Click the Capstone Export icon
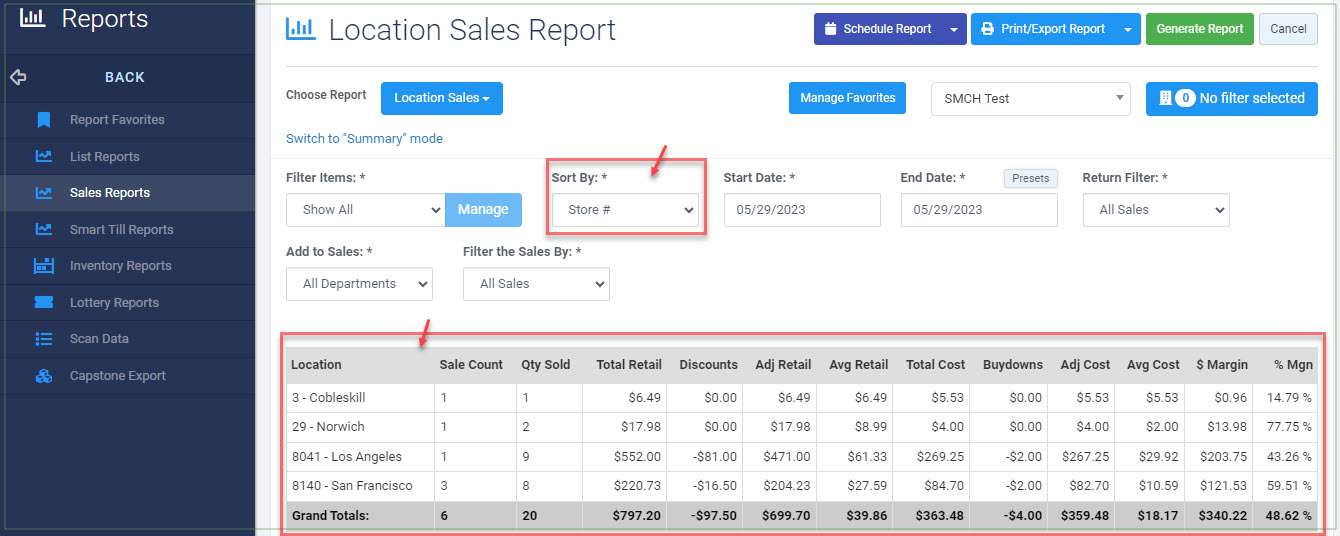The image size is (1340, 536). 43,376
